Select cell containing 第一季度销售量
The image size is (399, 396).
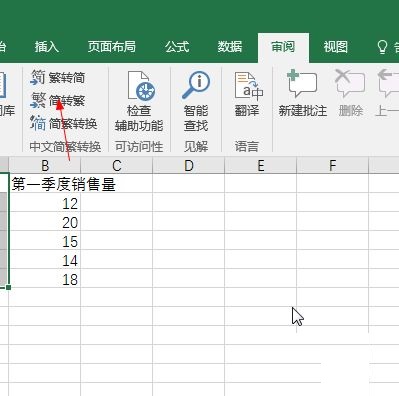coord(45,184)
